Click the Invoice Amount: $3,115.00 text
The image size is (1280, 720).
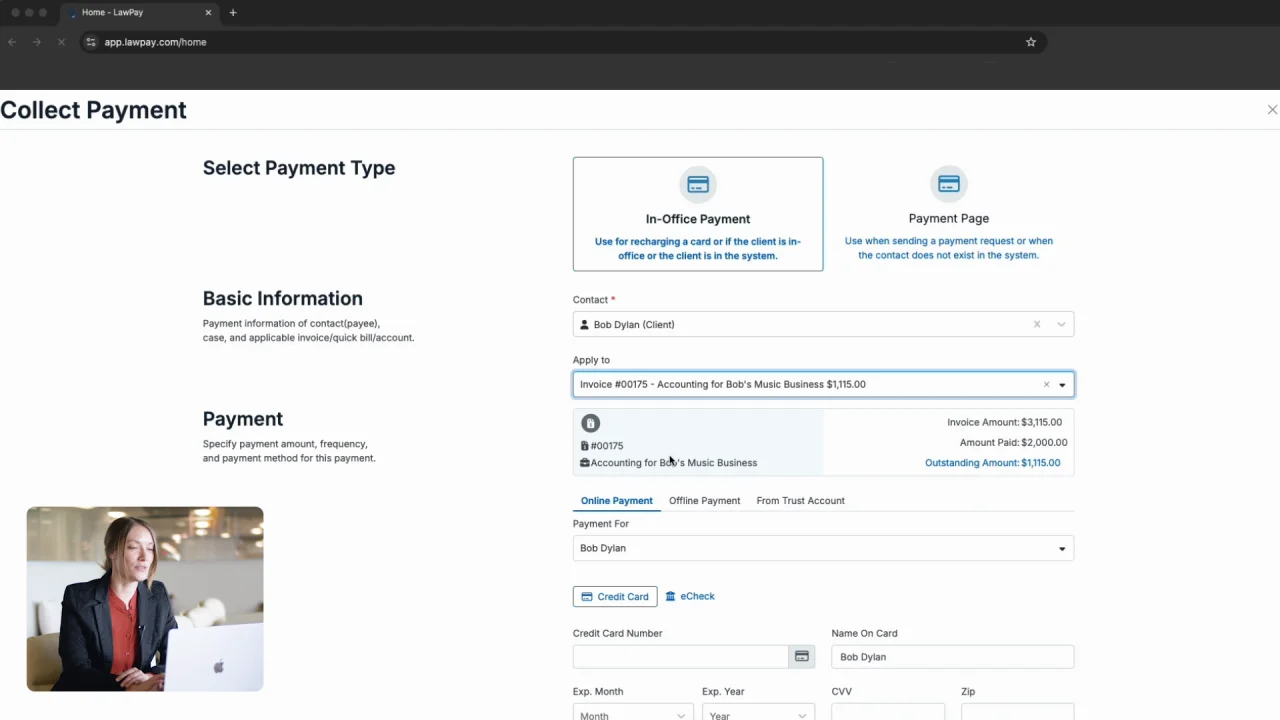(x=1004, y=422)
